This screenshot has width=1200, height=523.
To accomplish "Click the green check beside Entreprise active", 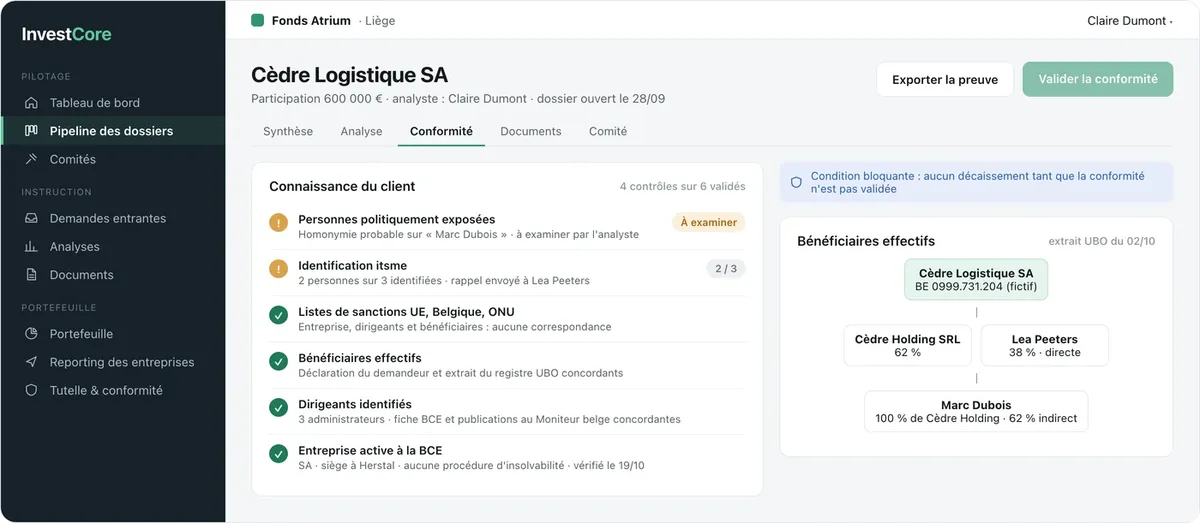I will [x=279, y=454].
